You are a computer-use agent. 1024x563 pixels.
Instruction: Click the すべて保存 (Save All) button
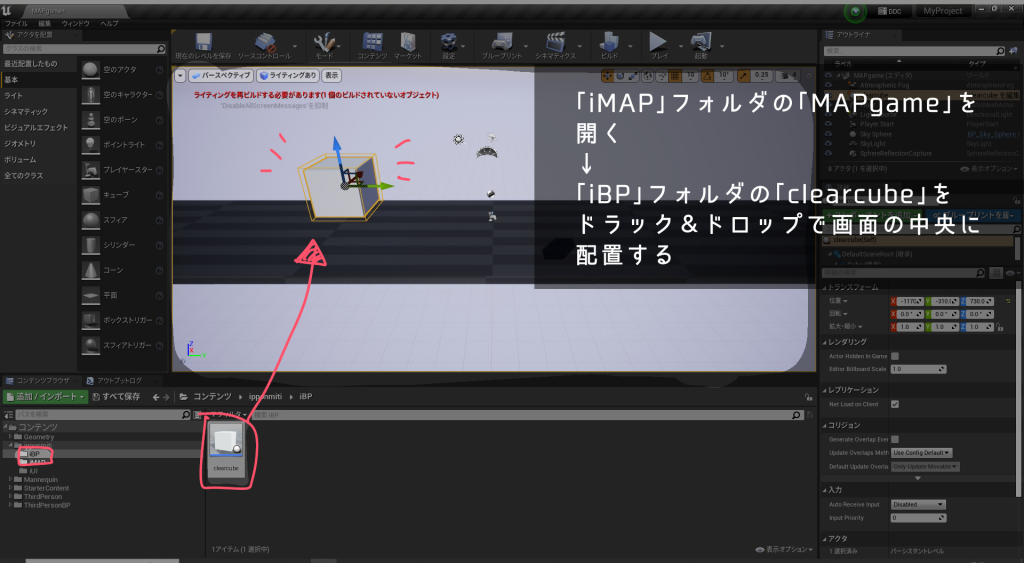[117, 397]
